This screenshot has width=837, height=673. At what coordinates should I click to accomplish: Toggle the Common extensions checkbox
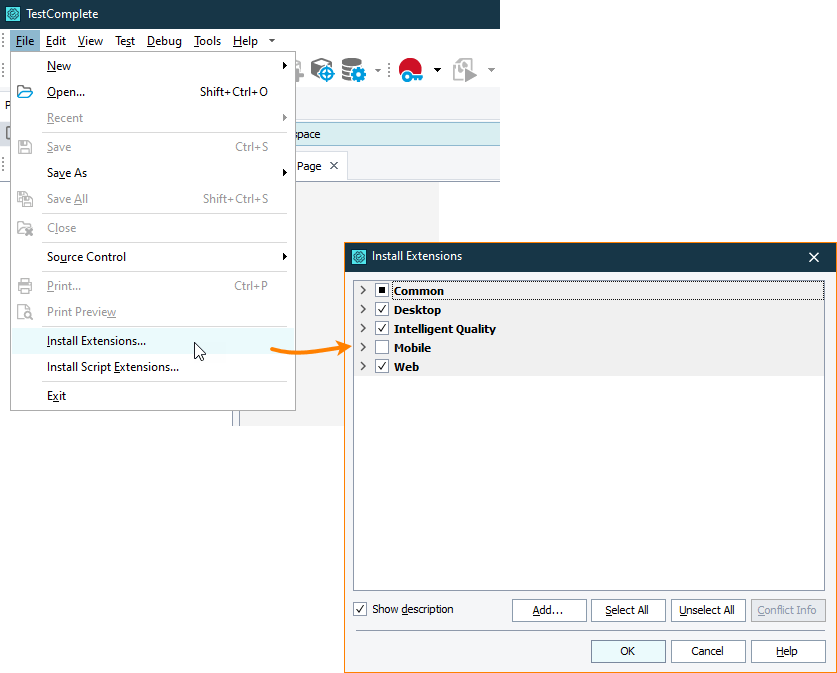pyautogui.click(x=382, y=290)
